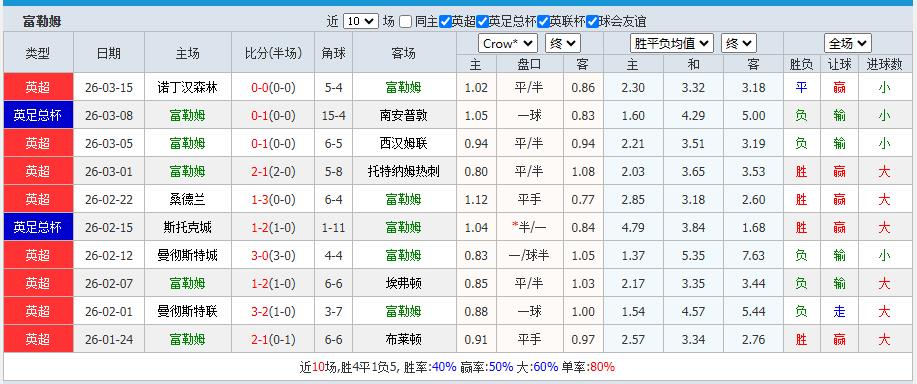Open away team 西汉姆联

[x=404, y=143]
